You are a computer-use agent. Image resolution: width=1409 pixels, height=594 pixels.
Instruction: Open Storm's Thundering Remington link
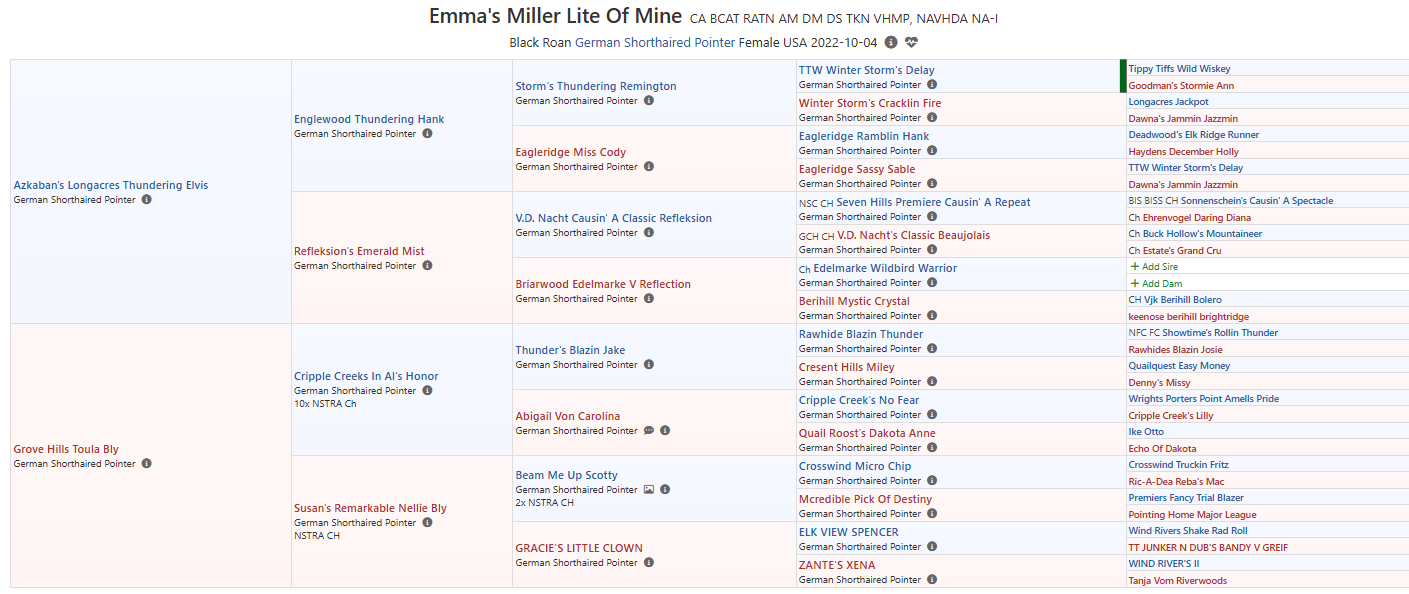click(596, 86)
